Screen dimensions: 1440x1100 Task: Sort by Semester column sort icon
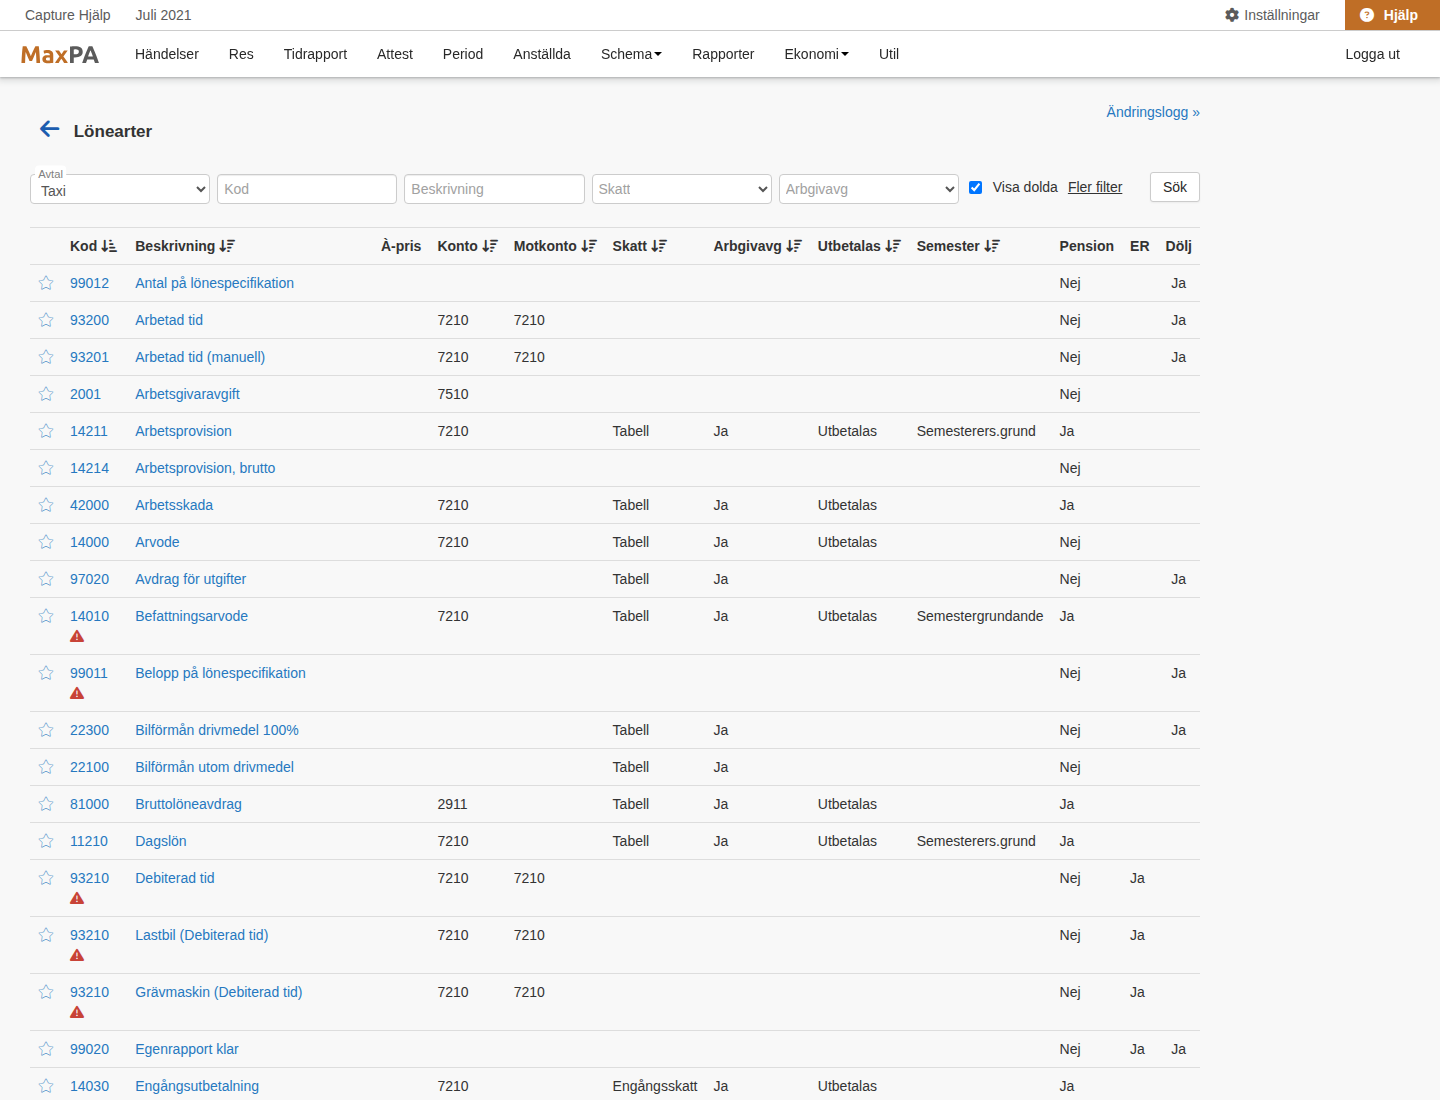[992, 246]
